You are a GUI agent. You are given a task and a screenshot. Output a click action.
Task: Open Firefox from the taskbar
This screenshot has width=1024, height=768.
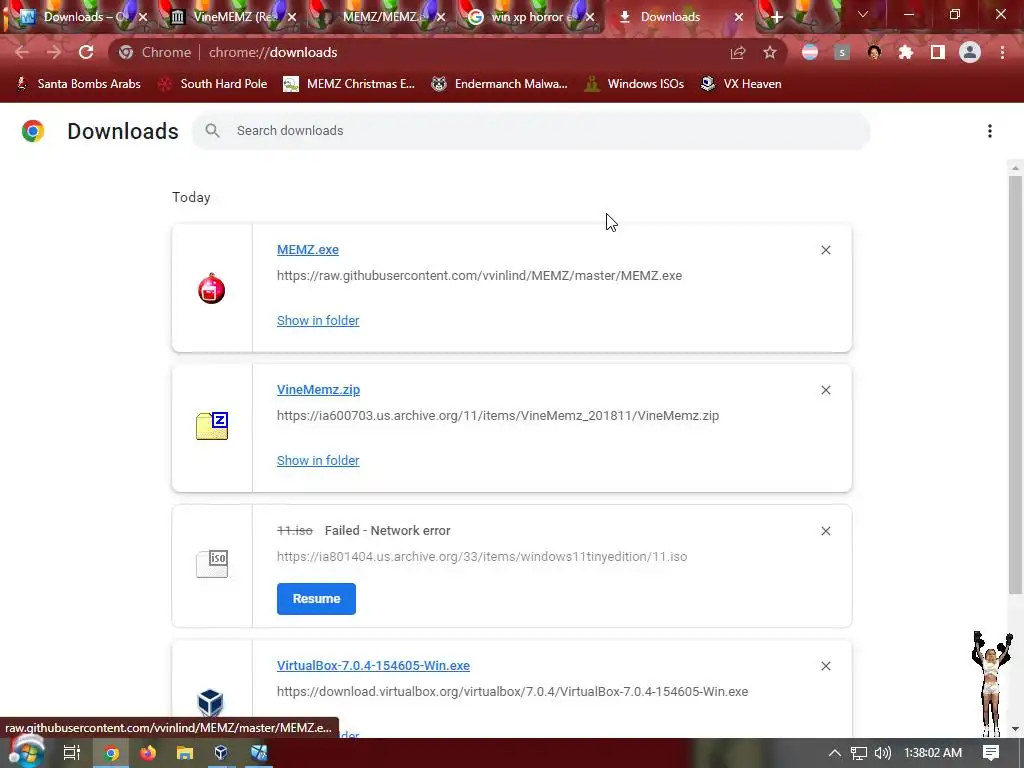pos(148,753)
